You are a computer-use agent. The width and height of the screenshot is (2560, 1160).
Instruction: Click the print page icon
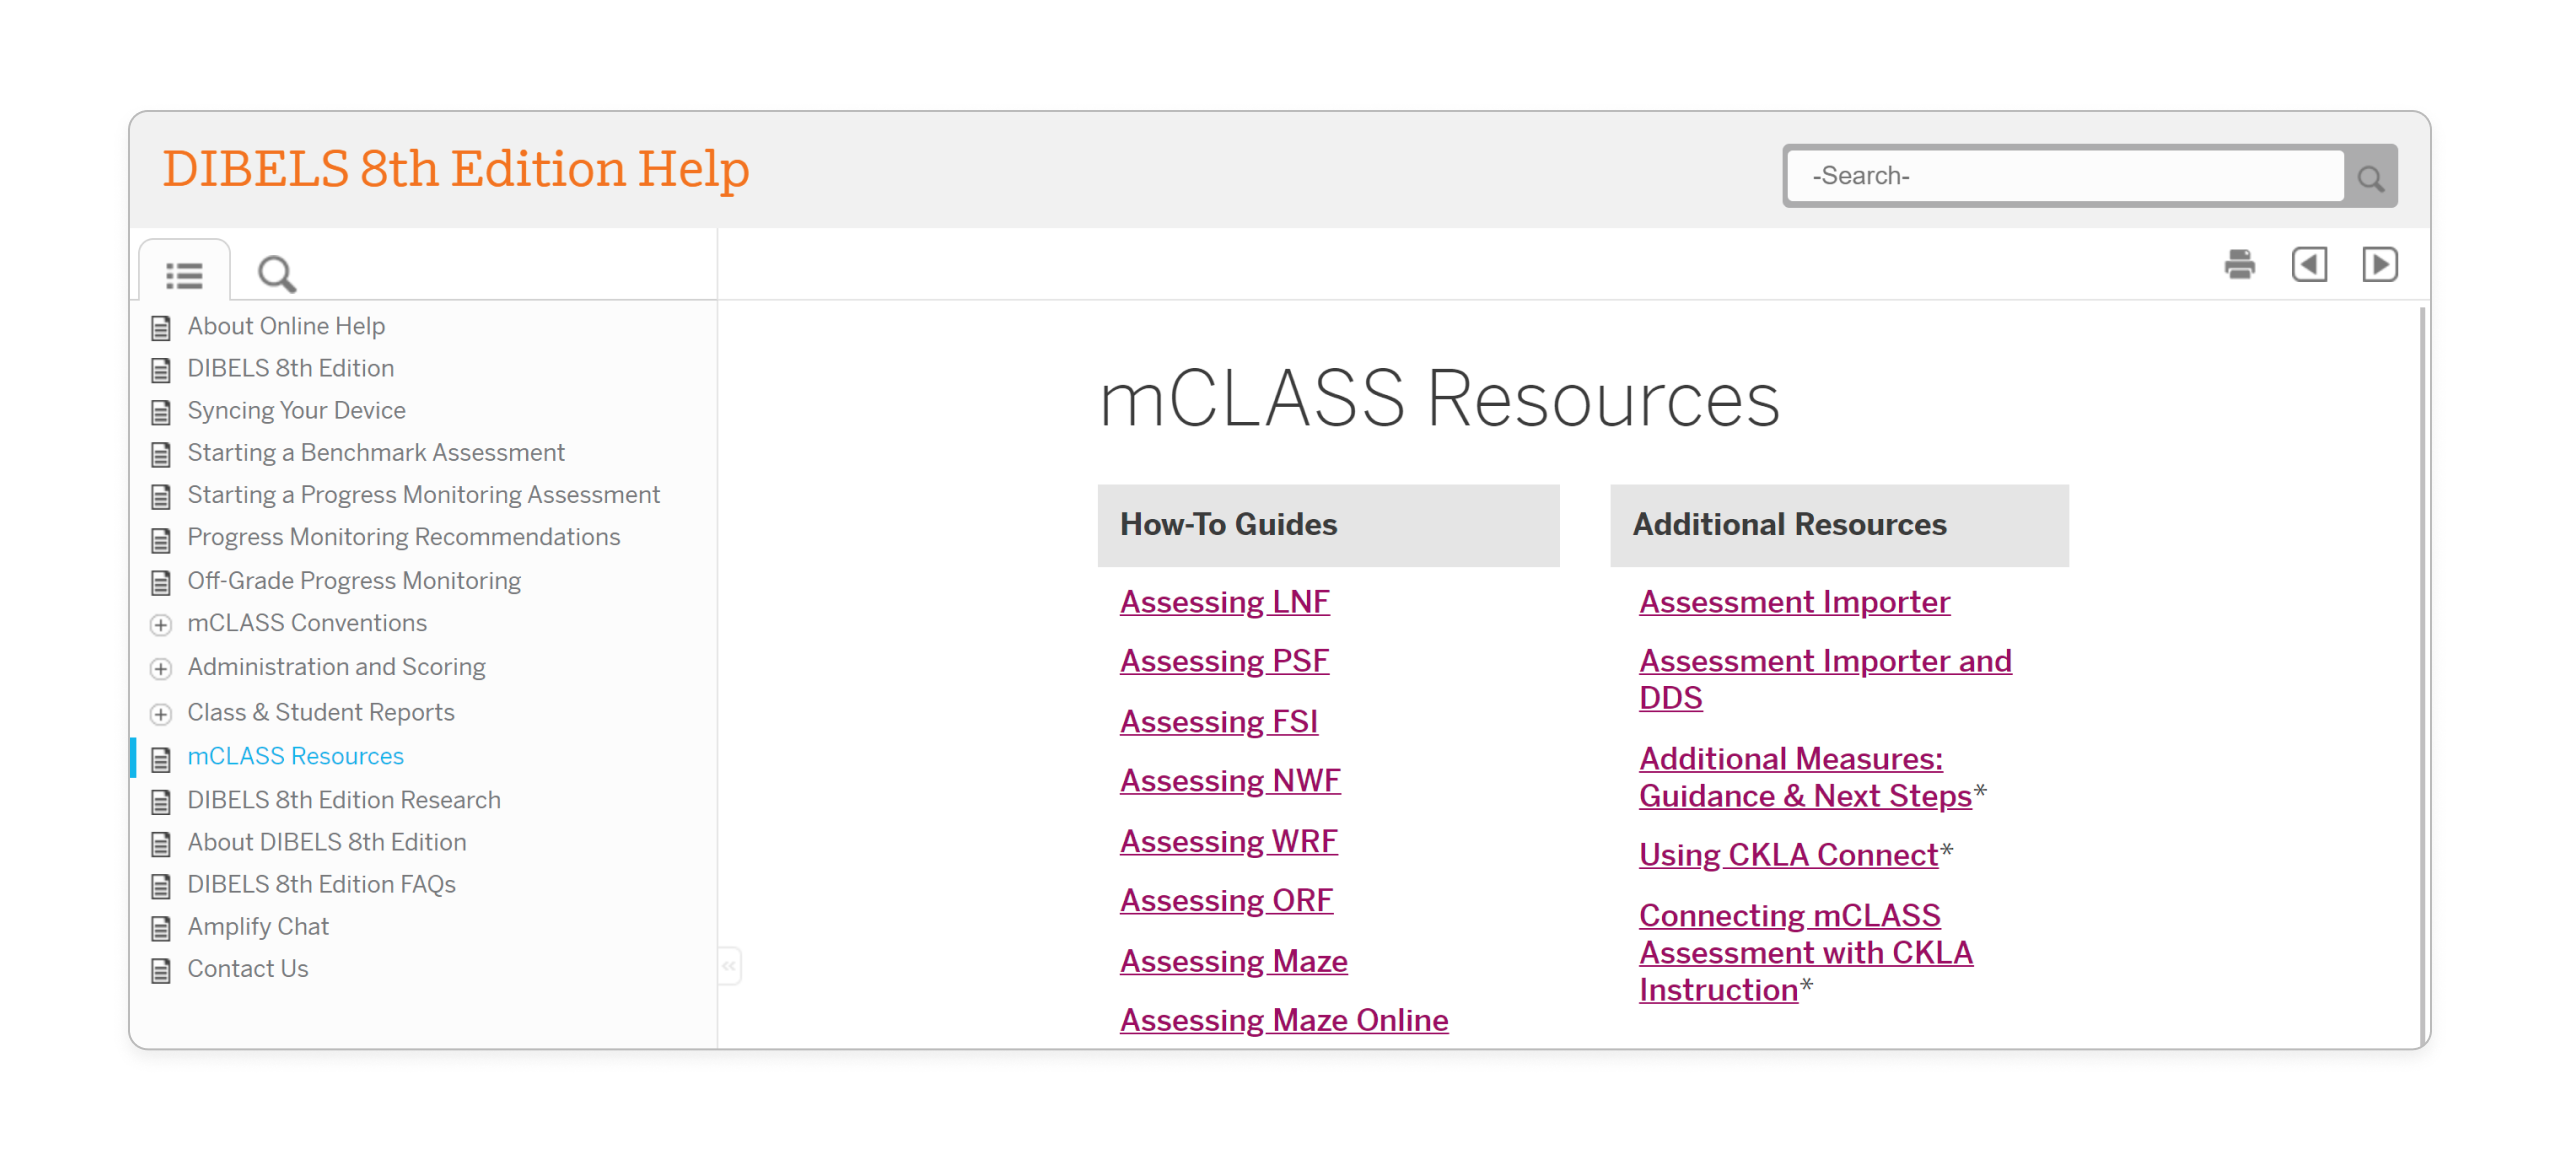tap(2240, 264)
